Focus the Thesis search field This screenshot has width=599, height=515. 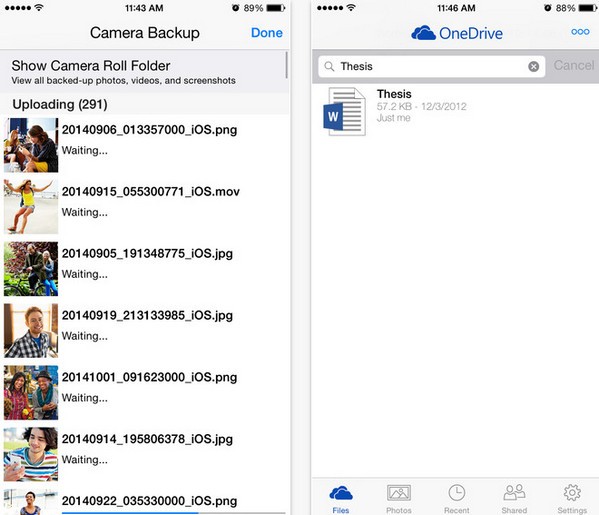432,66
